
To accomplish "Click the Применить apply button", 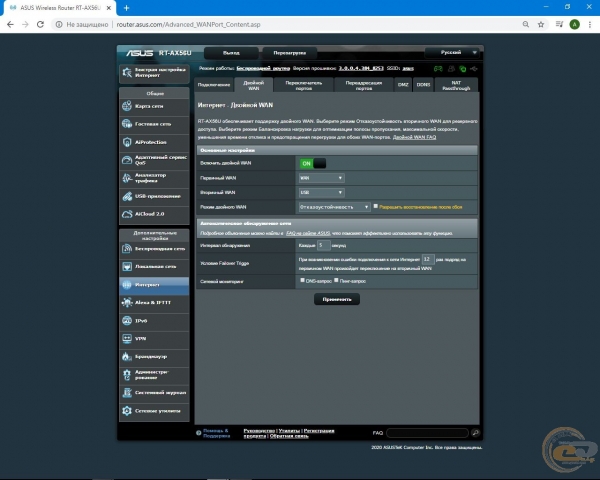I will click(x=337, y=299).
